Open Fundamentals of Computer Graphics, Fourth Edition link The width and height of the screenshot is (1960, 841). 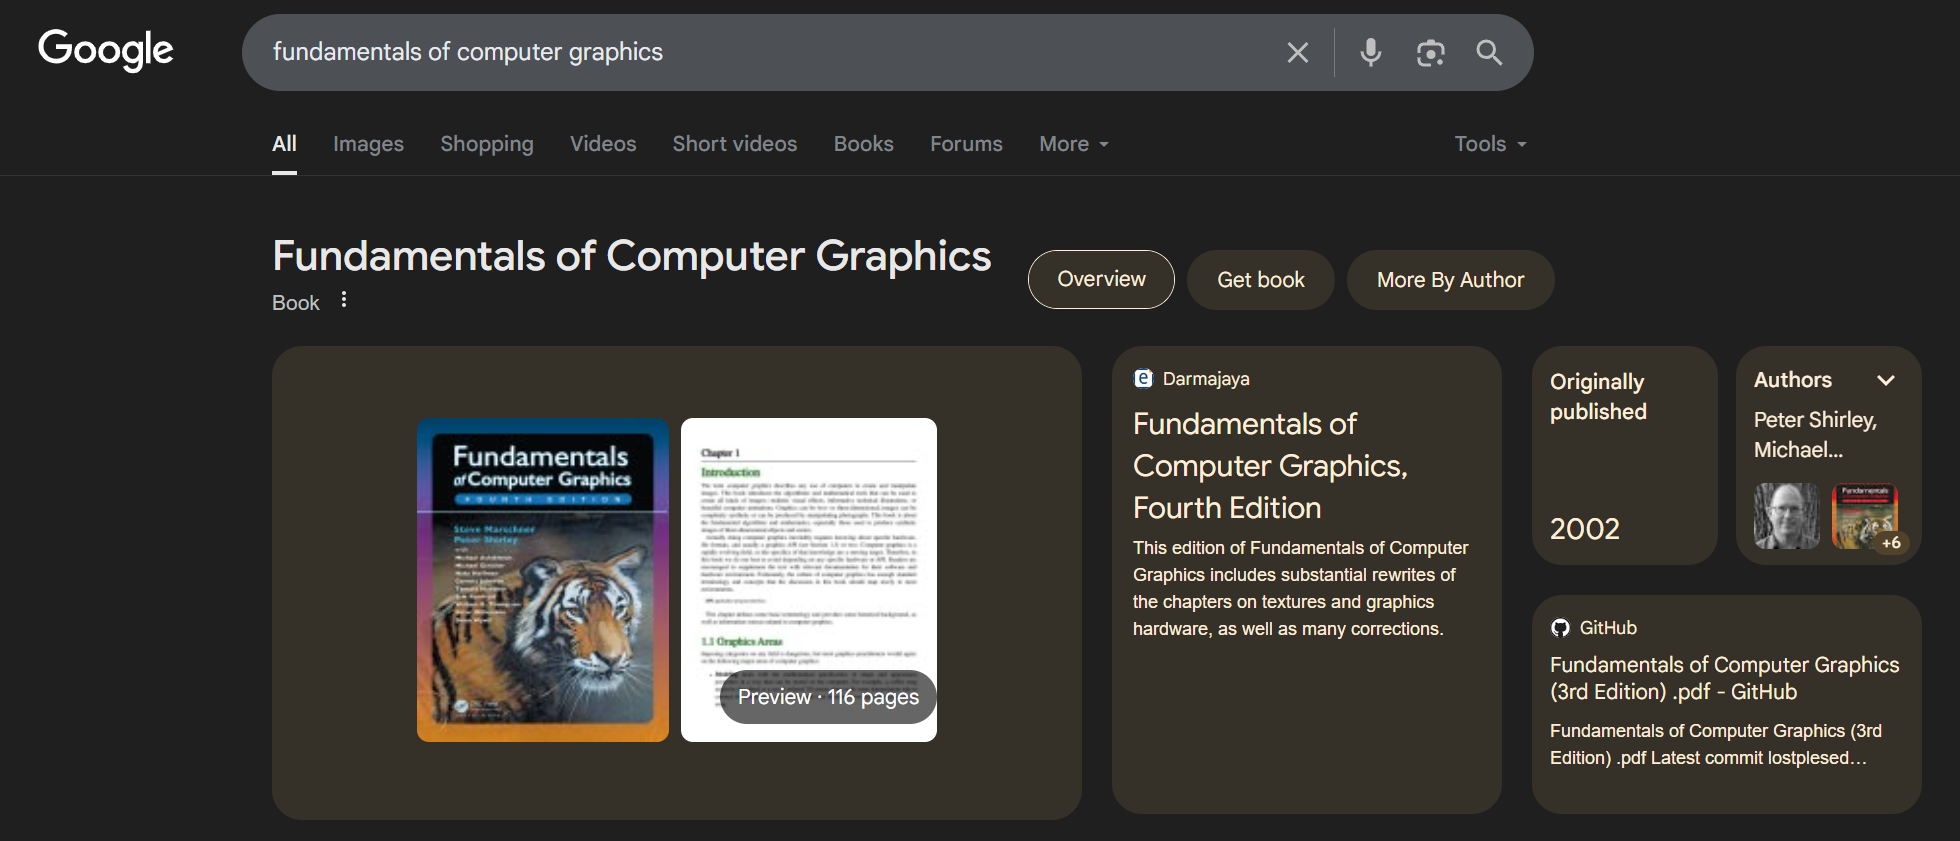[1270, 466]
